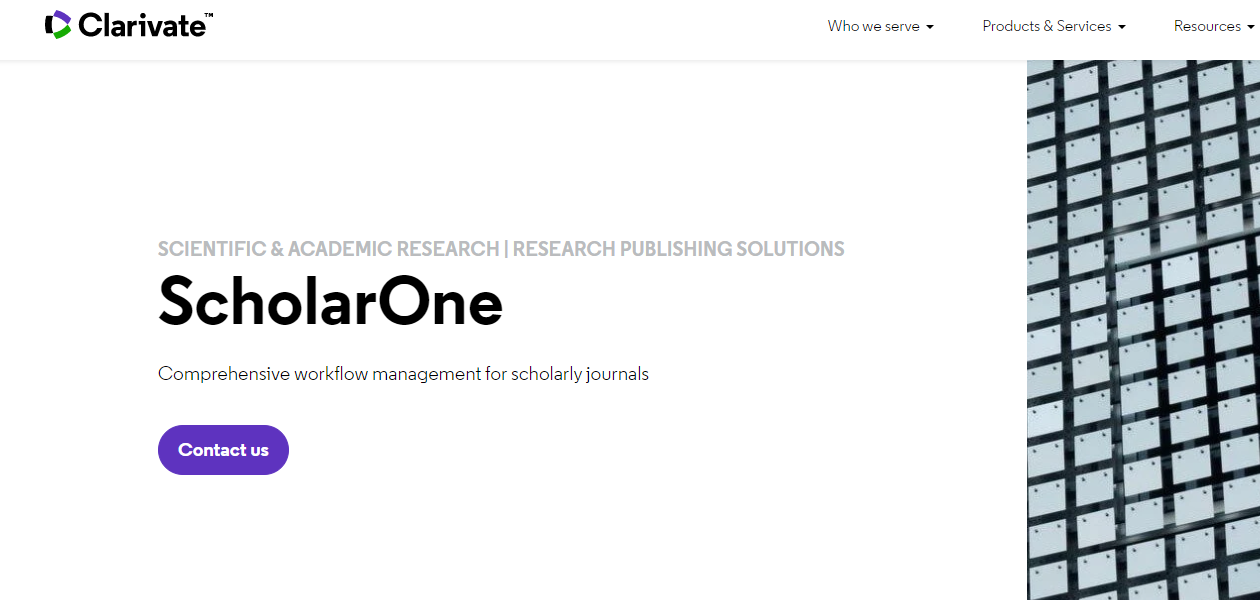The width and height of the screenshot is (1260, 600).
Task: Click the pipe separator between breadcrumb items
Action: 506,249
